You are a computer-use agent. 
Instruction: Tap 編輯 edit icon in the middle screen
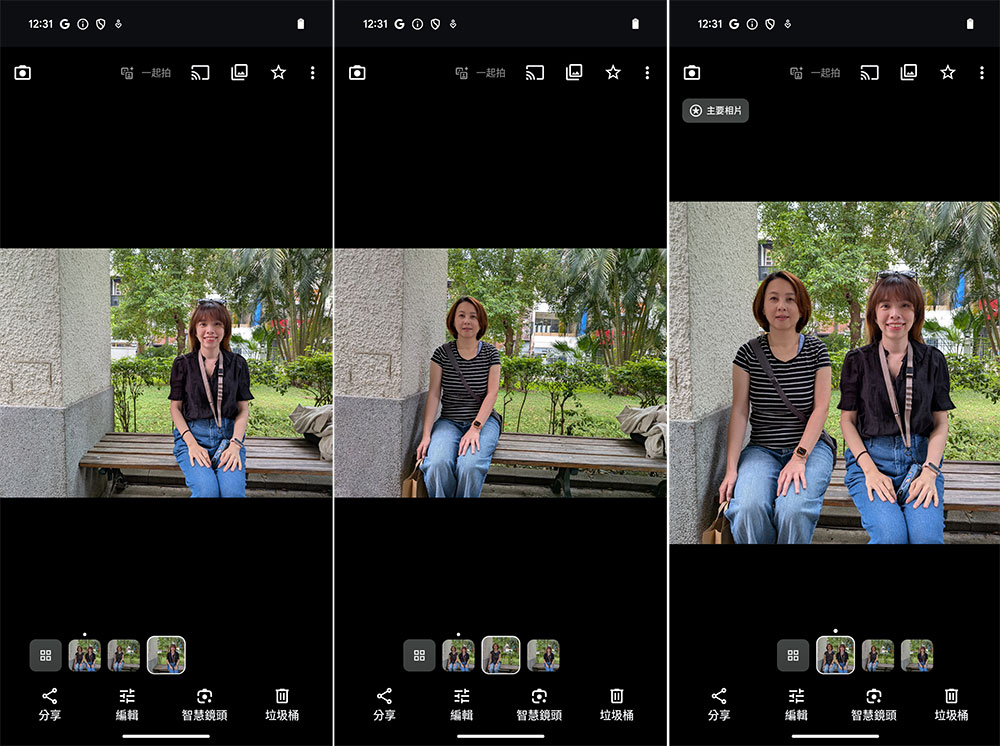pyautogui.click(x=462, y=704)
